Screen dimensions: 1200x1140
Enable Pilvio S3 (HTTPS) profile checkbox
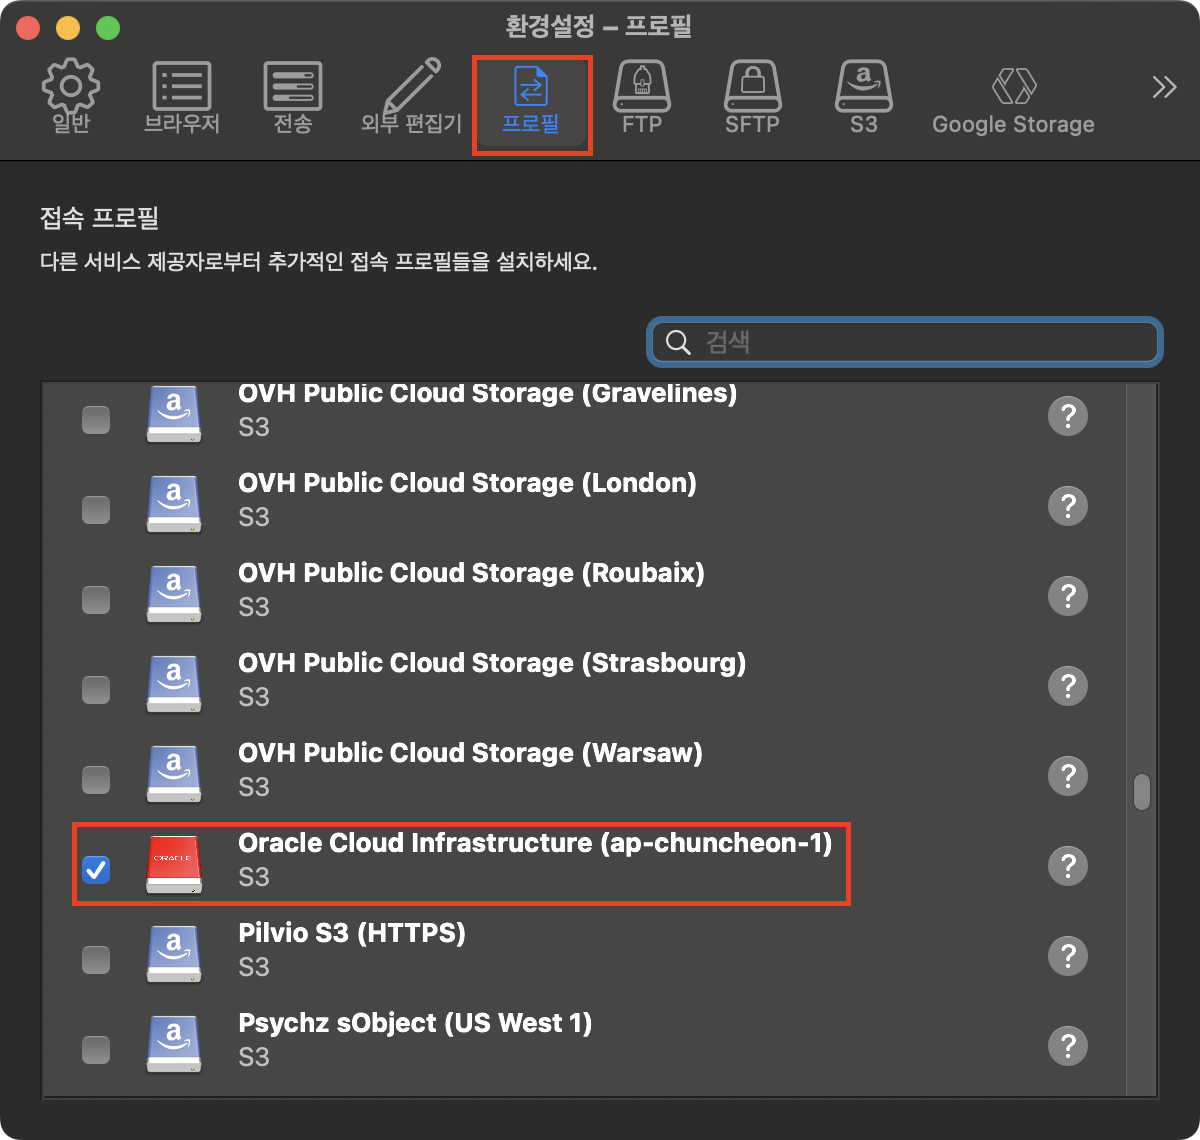[x=96, y=960]
